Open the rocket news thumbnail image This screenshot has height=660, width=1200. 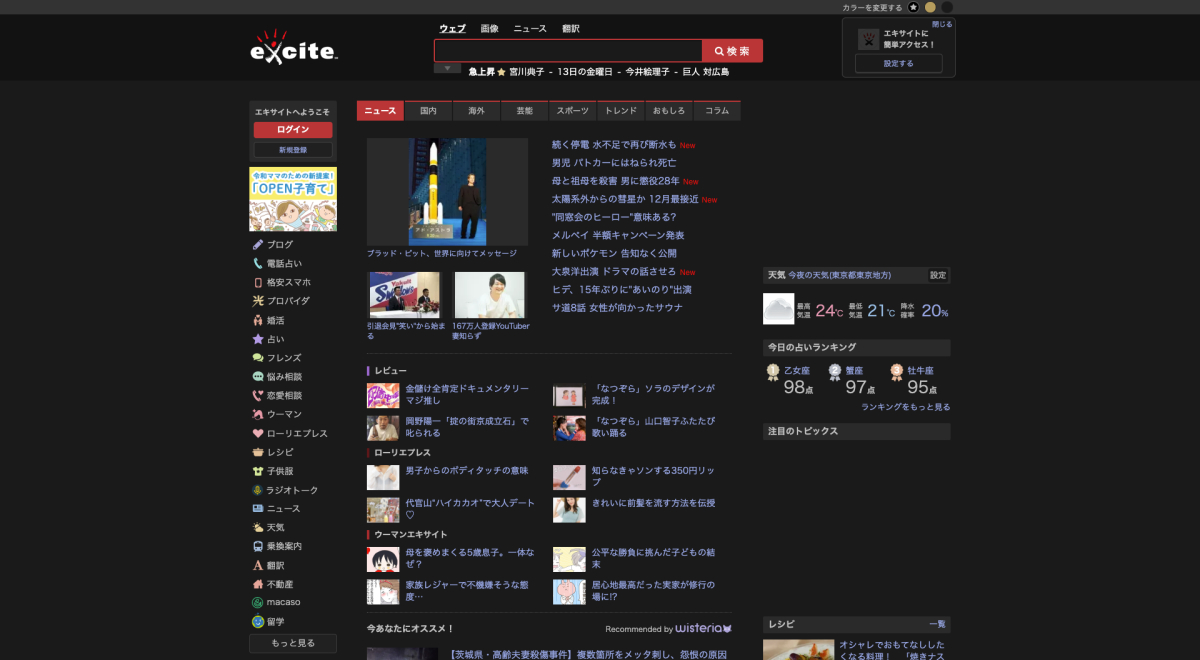point(447,192)
